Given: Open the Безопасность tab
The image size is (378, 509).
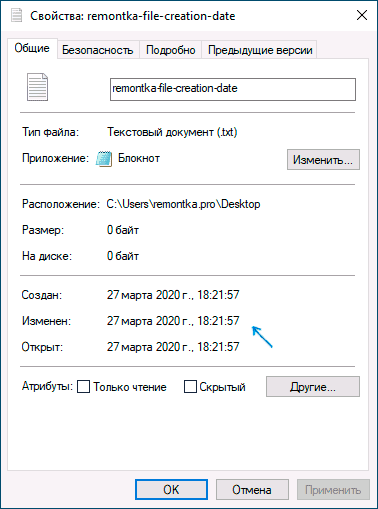Looking at the screenshot, I should click(98, 50).
